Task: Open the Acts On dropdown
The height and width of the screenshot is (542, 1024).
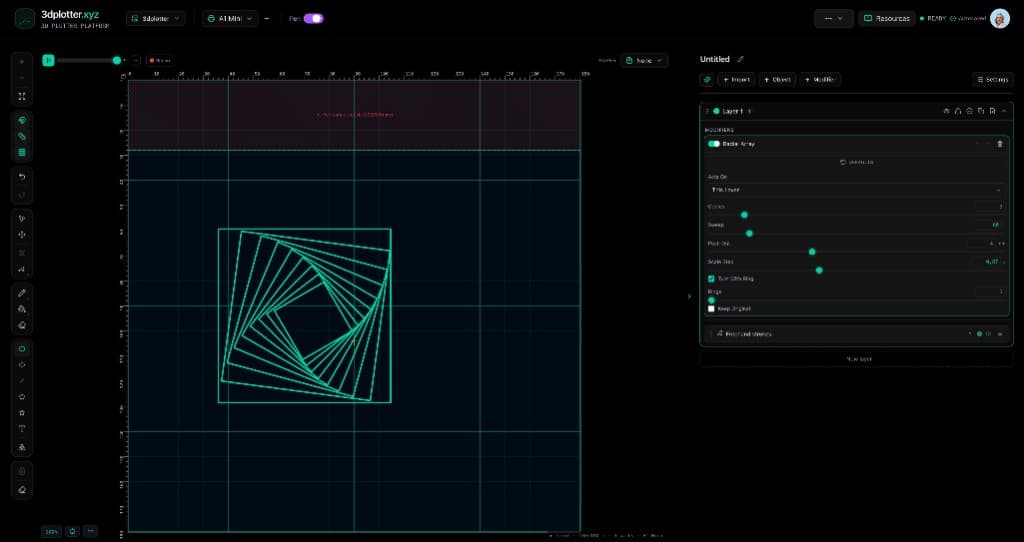Action: click(x=856, y=190)
